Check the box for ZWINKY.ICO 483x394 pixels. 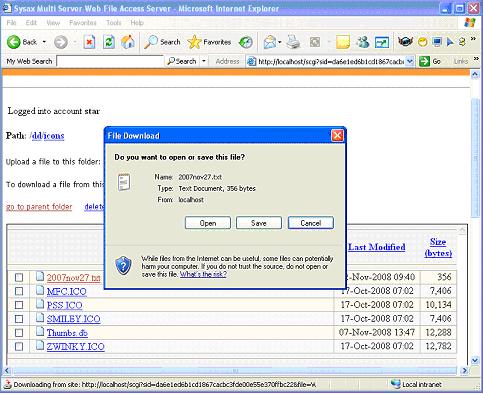[x=19, y=346]
